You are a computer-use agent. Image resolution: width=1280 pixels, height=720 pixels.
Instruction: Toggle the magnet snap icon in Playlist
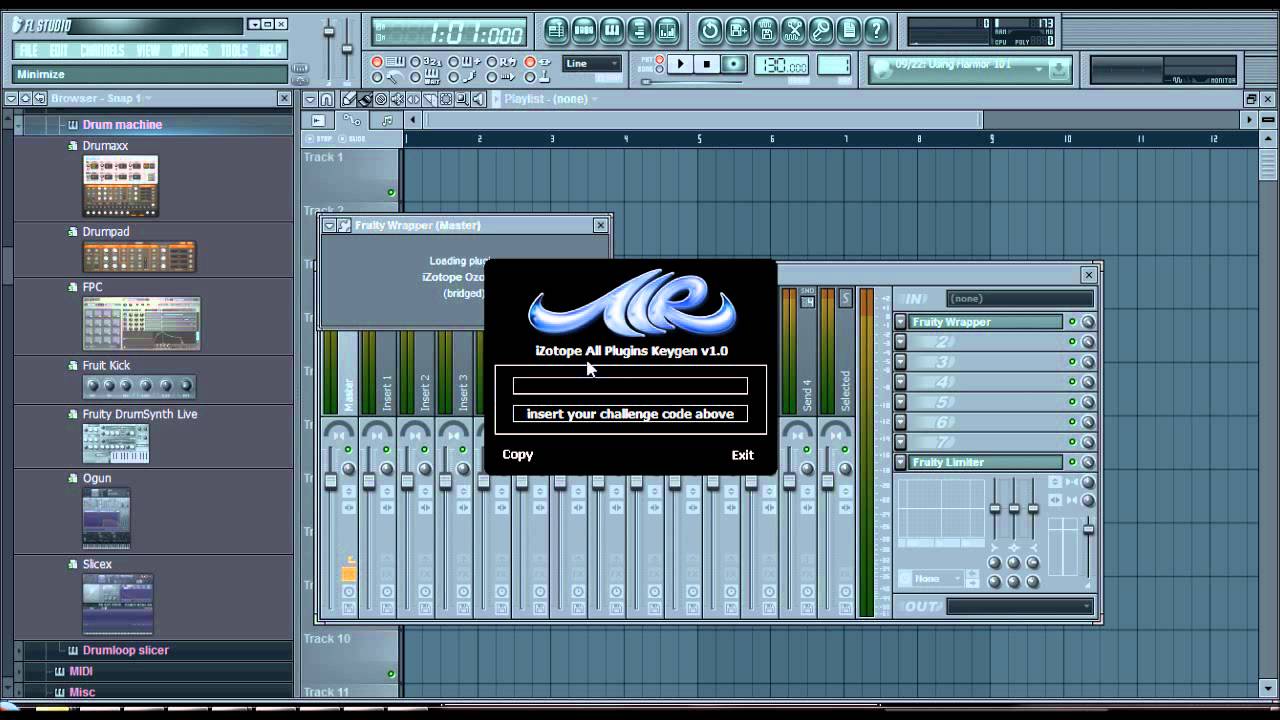[326, 99]
